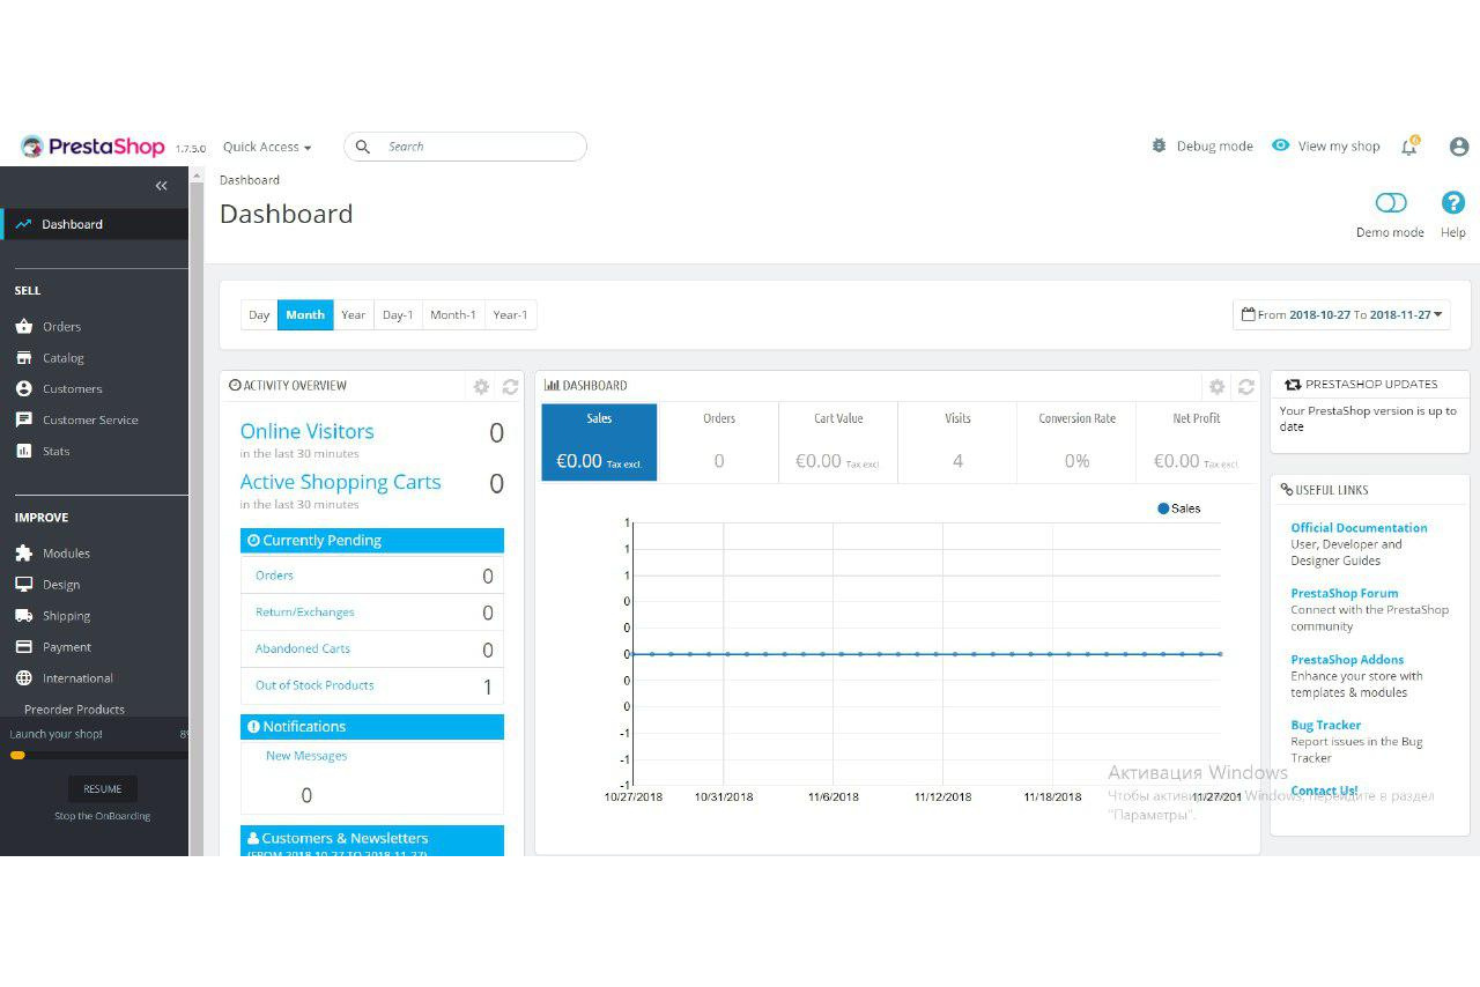Click the calendar icon in date range
Screen dimensions: 1480x987
(1248, 314)
